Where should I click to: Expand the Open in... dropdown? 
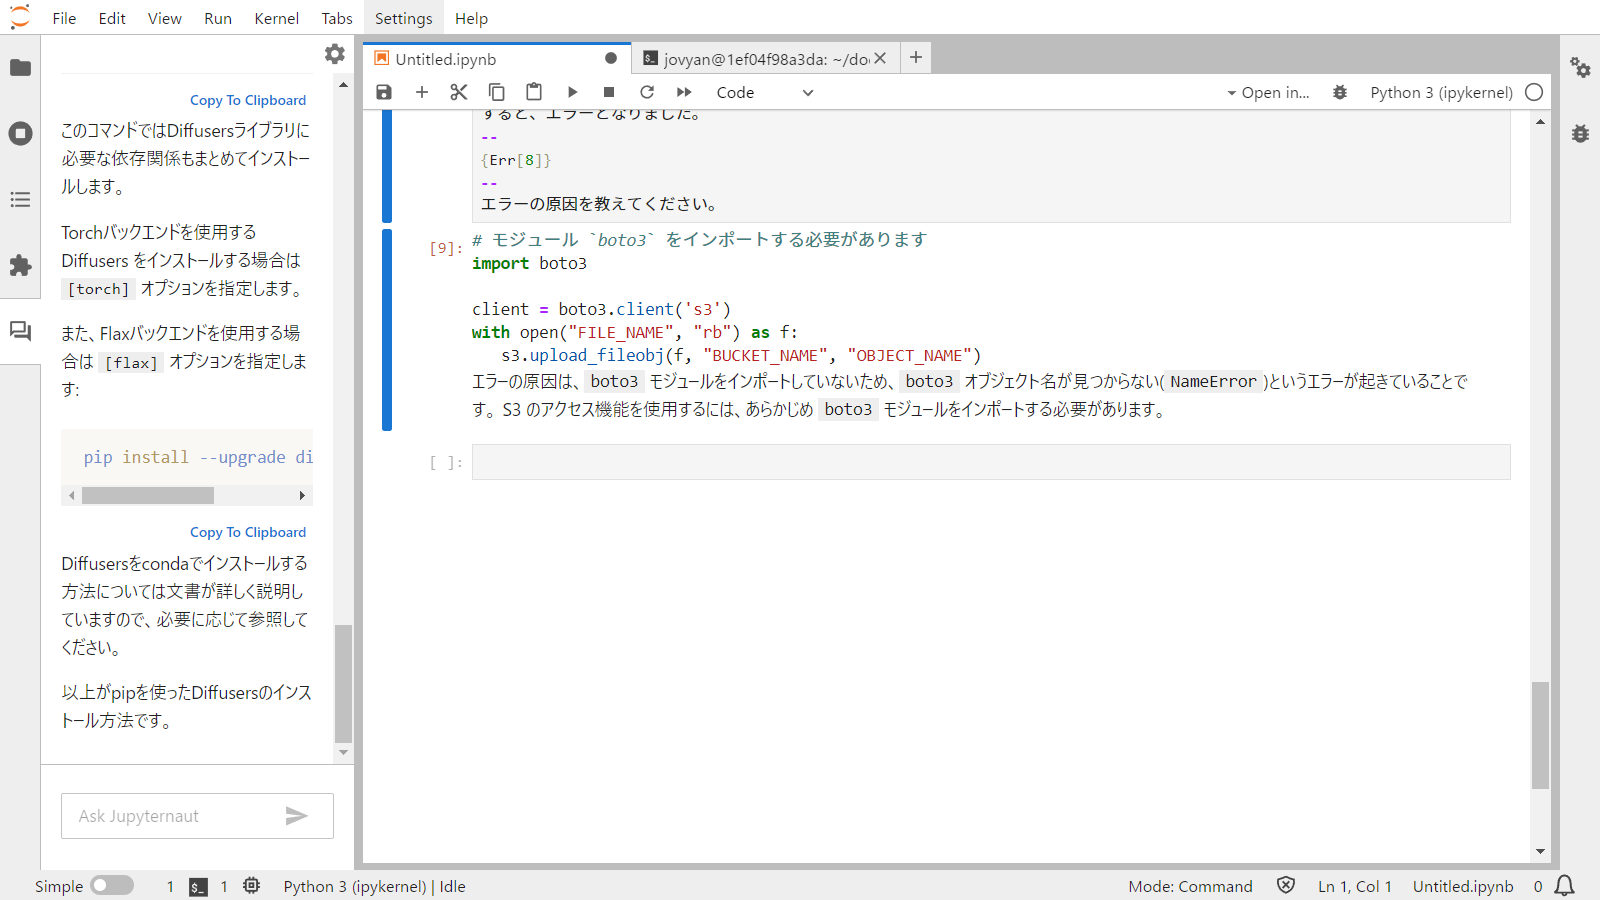(x=1268, y=92)
